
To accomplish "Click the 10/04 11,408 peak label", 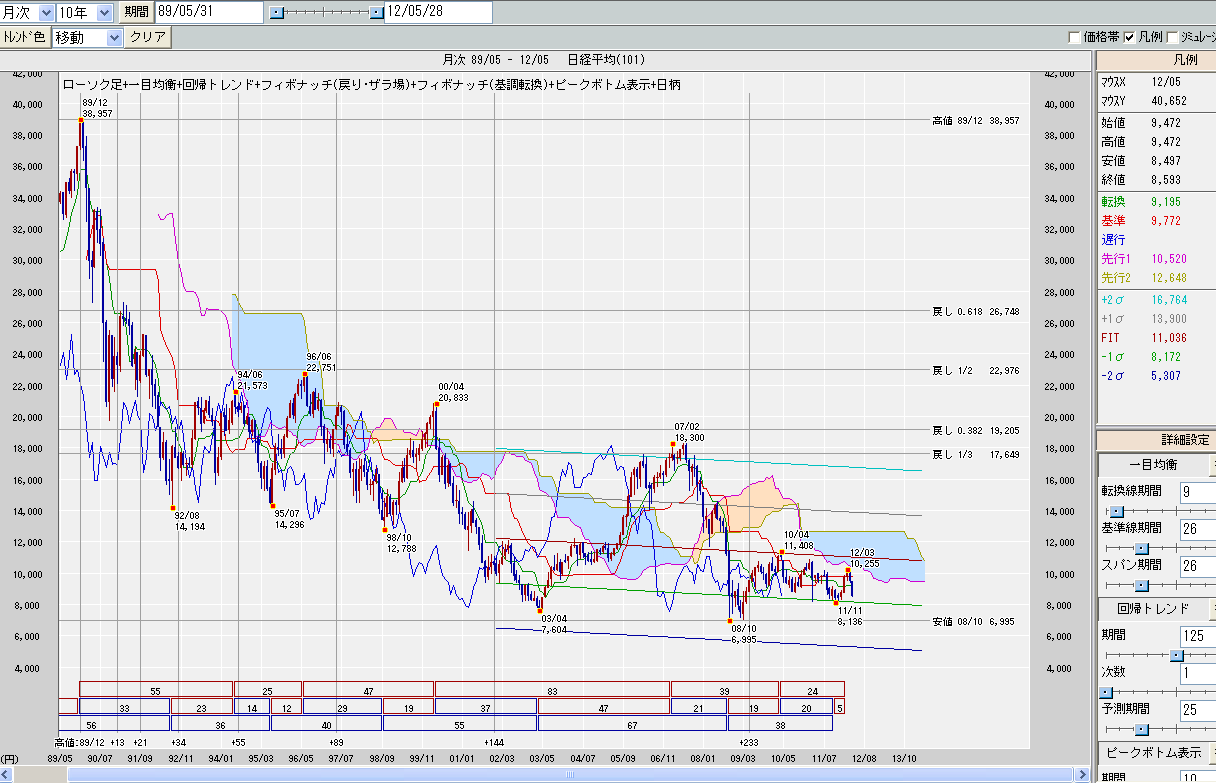I will tap(798, 540).
